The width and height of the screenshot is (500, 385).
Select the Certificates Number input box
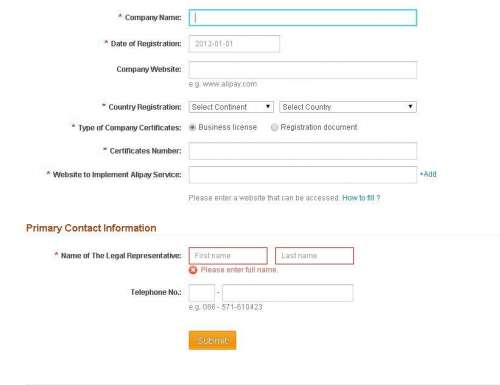pyautogui.click(x=303, y=151)
